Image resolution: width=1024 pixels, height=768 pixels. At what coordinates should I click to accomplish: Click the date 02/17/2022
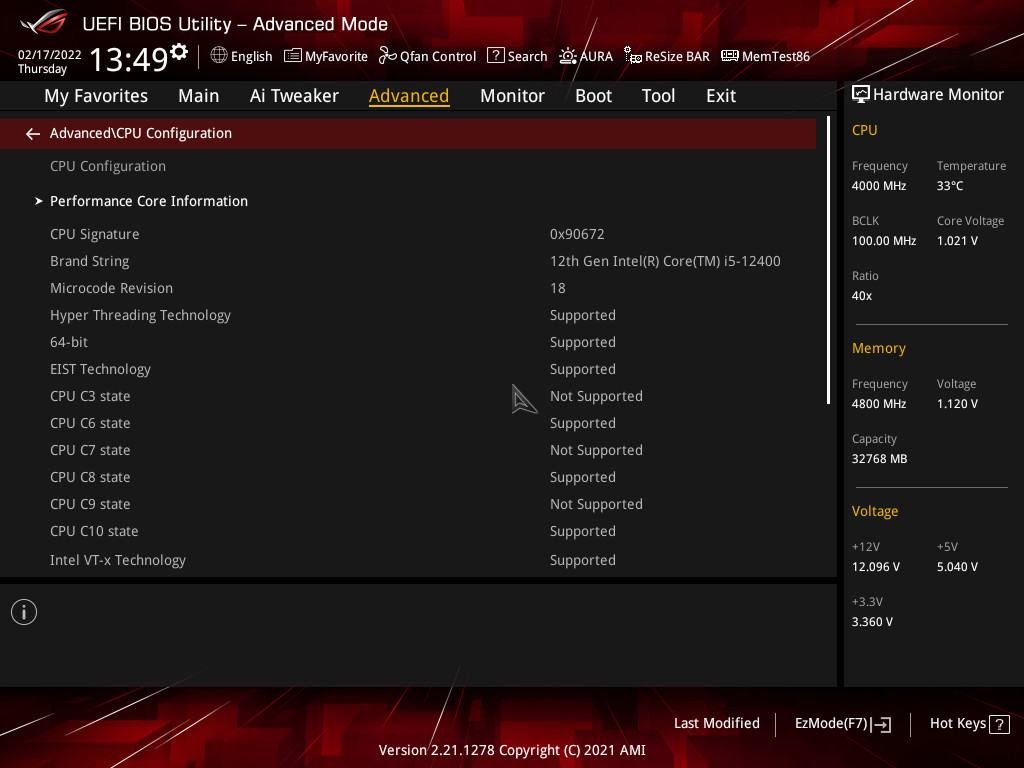tap(50, 55)
